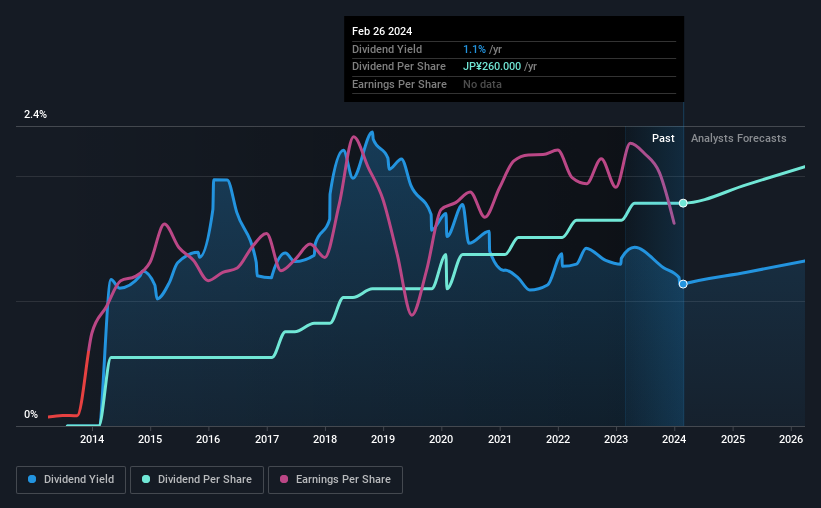Click the 'Feb 26 2024' tooltip date
The width and height of the screenshot is (821, 508).
382,31
